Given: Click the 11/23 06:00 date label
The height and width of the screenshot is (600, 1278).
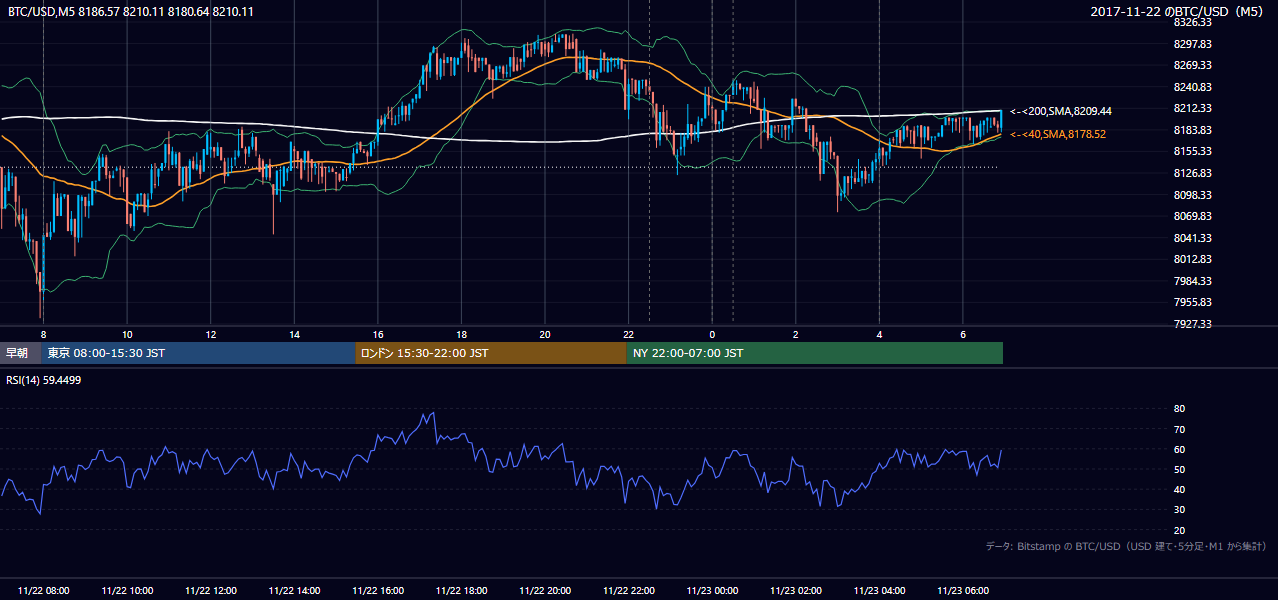Looking at the screenshot, I should (962, 591).
